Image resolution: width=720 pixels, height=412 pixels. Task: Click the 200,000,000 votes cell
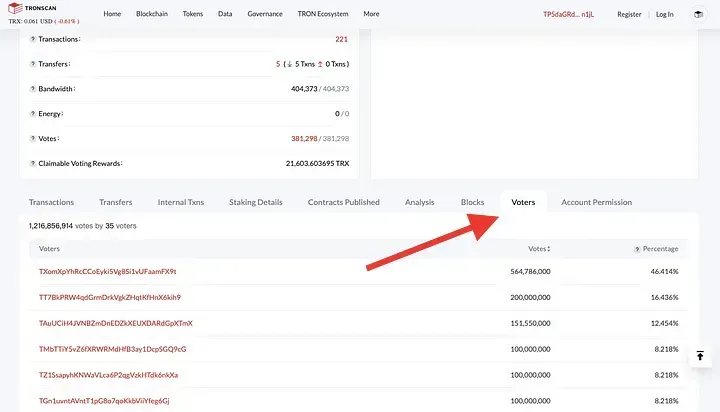530,297
